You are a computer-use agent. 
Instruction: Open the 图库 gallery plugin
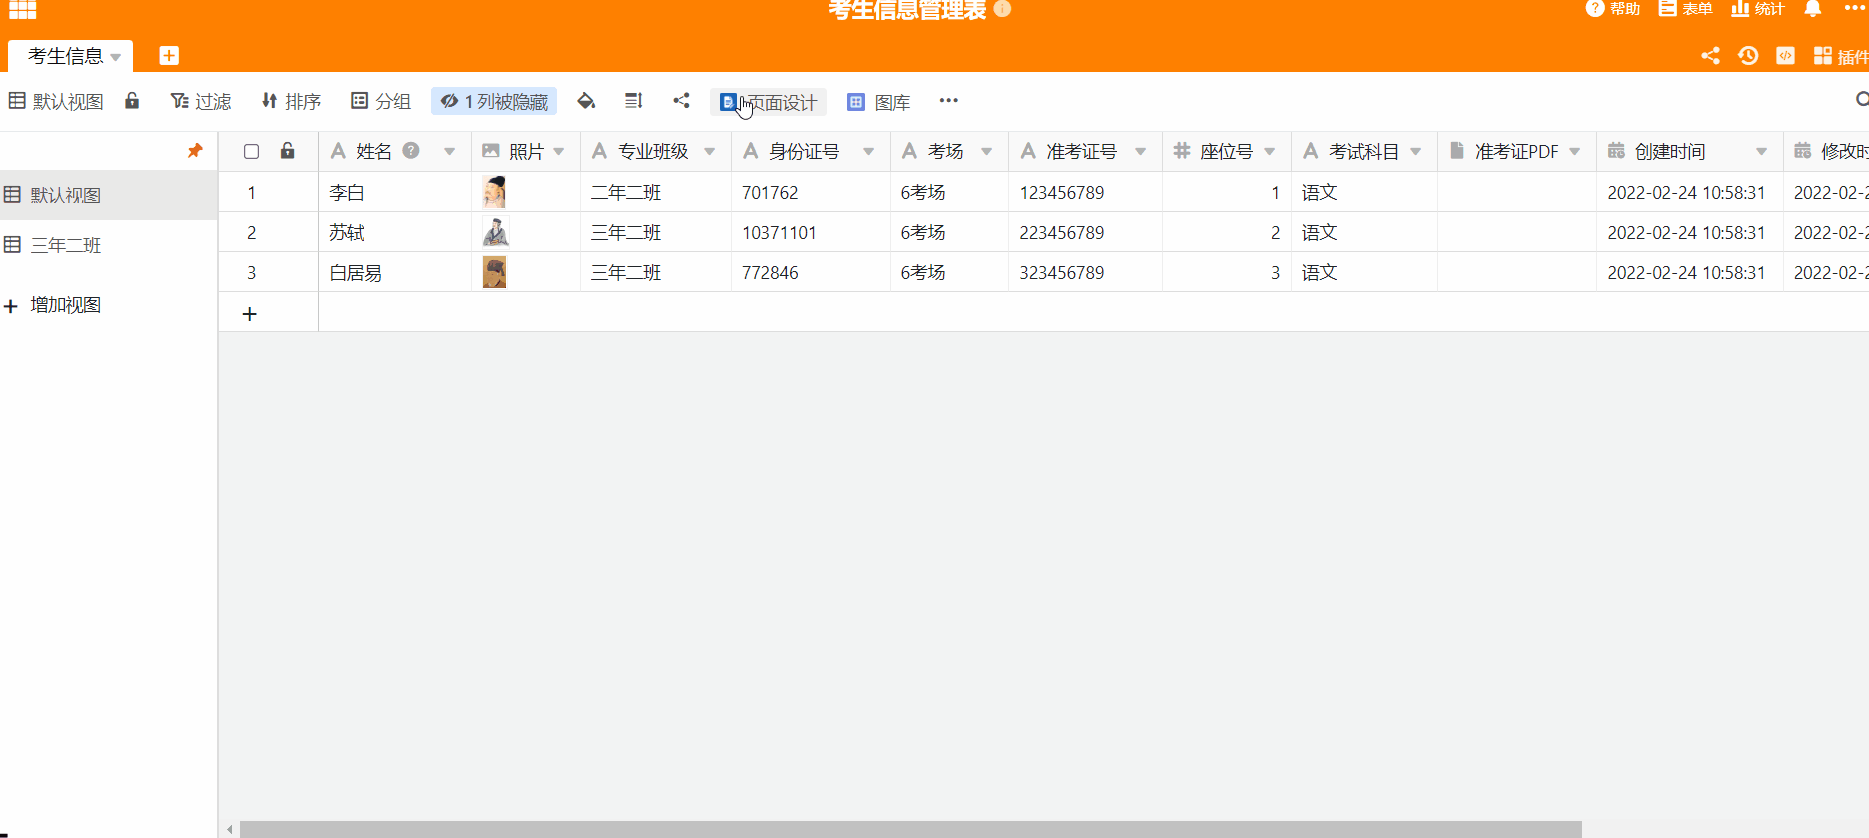[879, 102]
